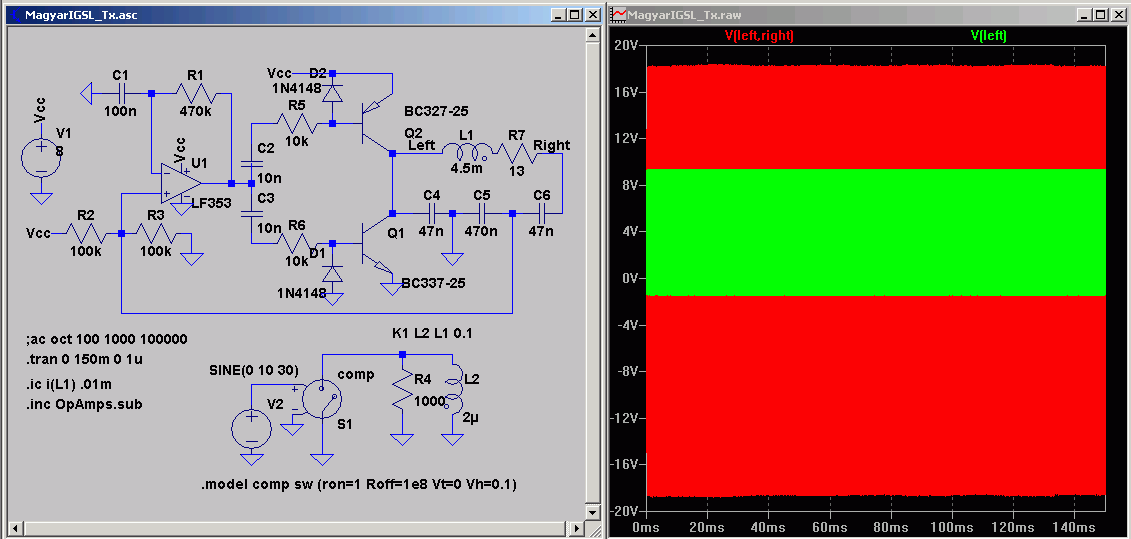
Task: Click the V2 sine source symbol
Action: click(251, 429)
